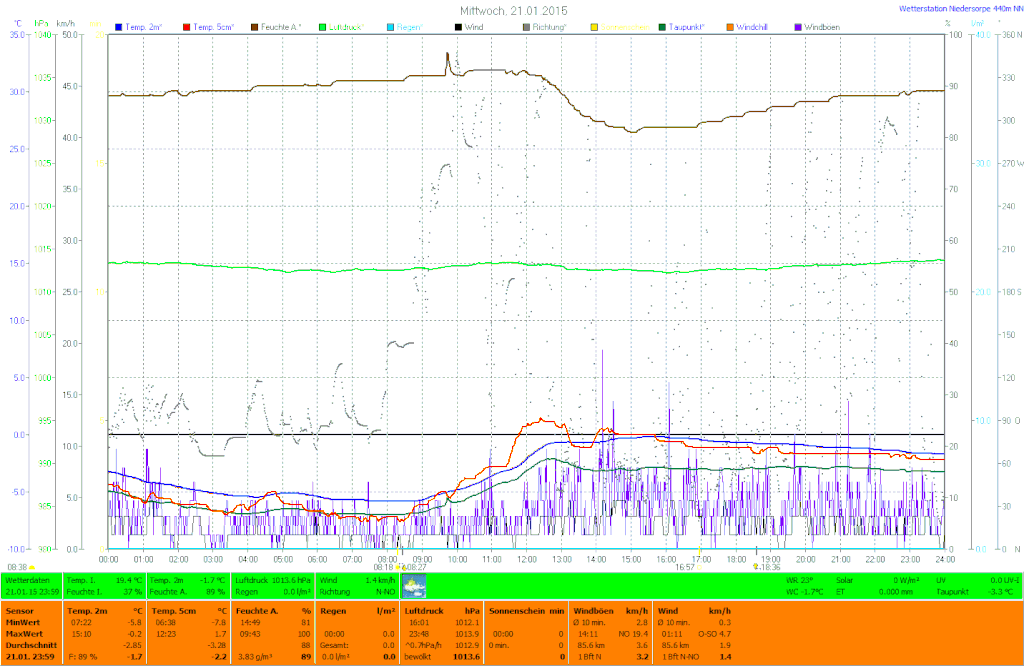
Task: Click the red Temp. 5cm legend square
Action: click(186, 26)
